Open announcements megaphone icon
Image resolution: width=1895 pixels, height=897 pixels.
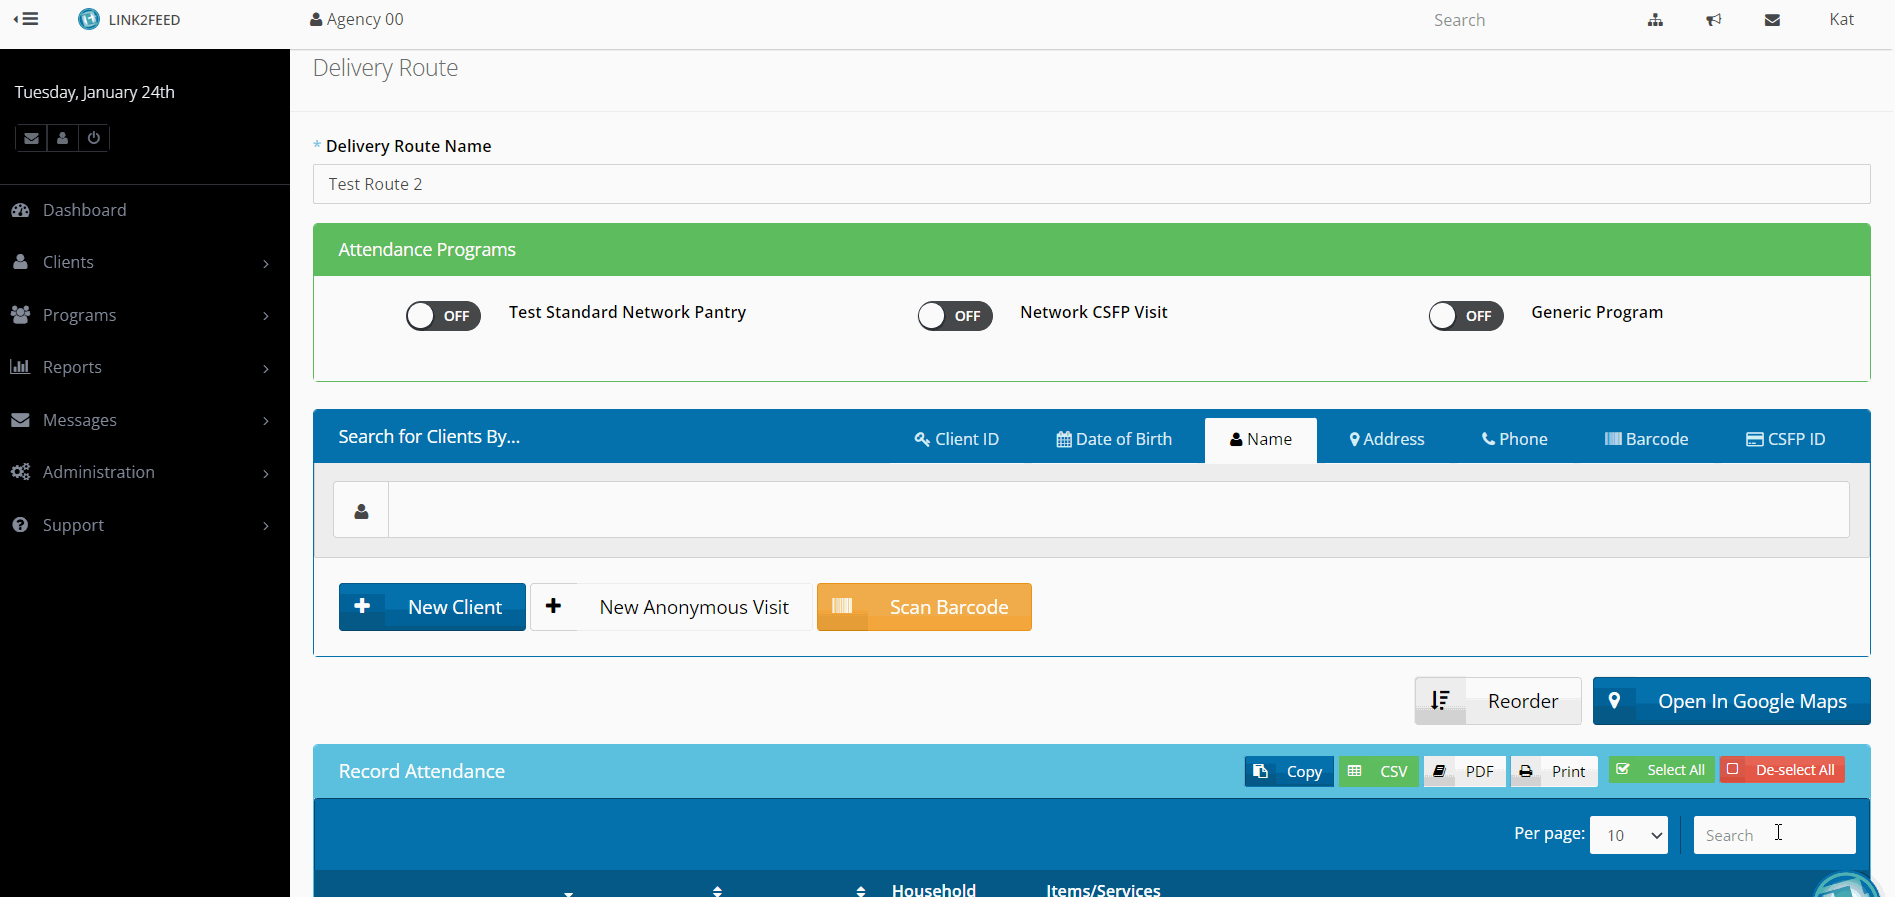(1714, 20)
